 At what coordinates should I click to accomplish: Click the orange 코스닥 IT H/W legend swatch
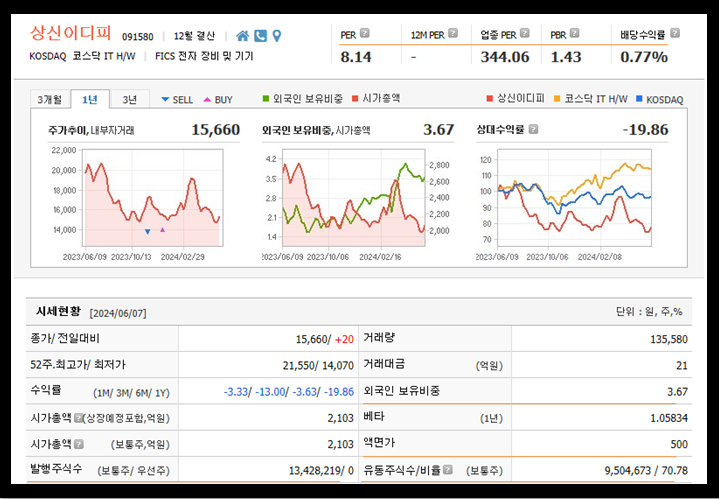[x=557, y=99]
